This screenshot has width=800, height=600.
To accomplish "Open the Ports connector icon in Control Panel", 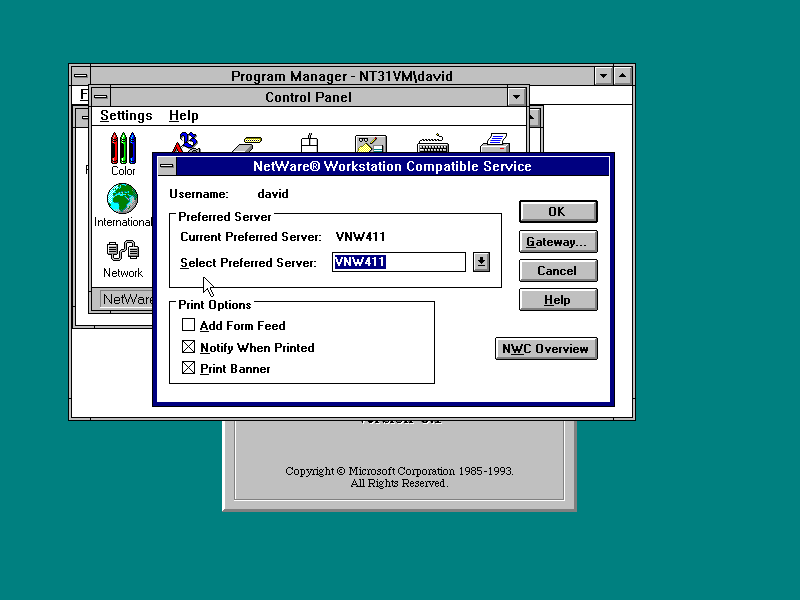I will click(x=247, y=144).
